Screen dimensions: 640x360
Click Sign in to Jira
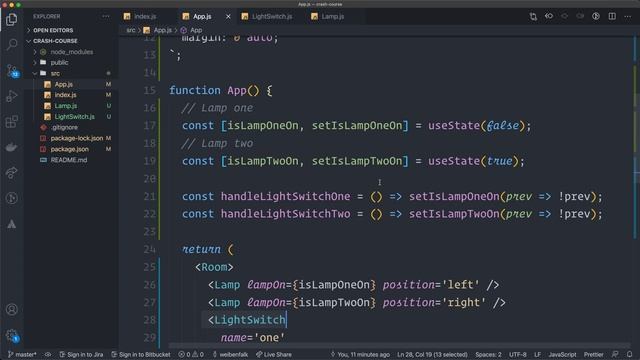81,354
